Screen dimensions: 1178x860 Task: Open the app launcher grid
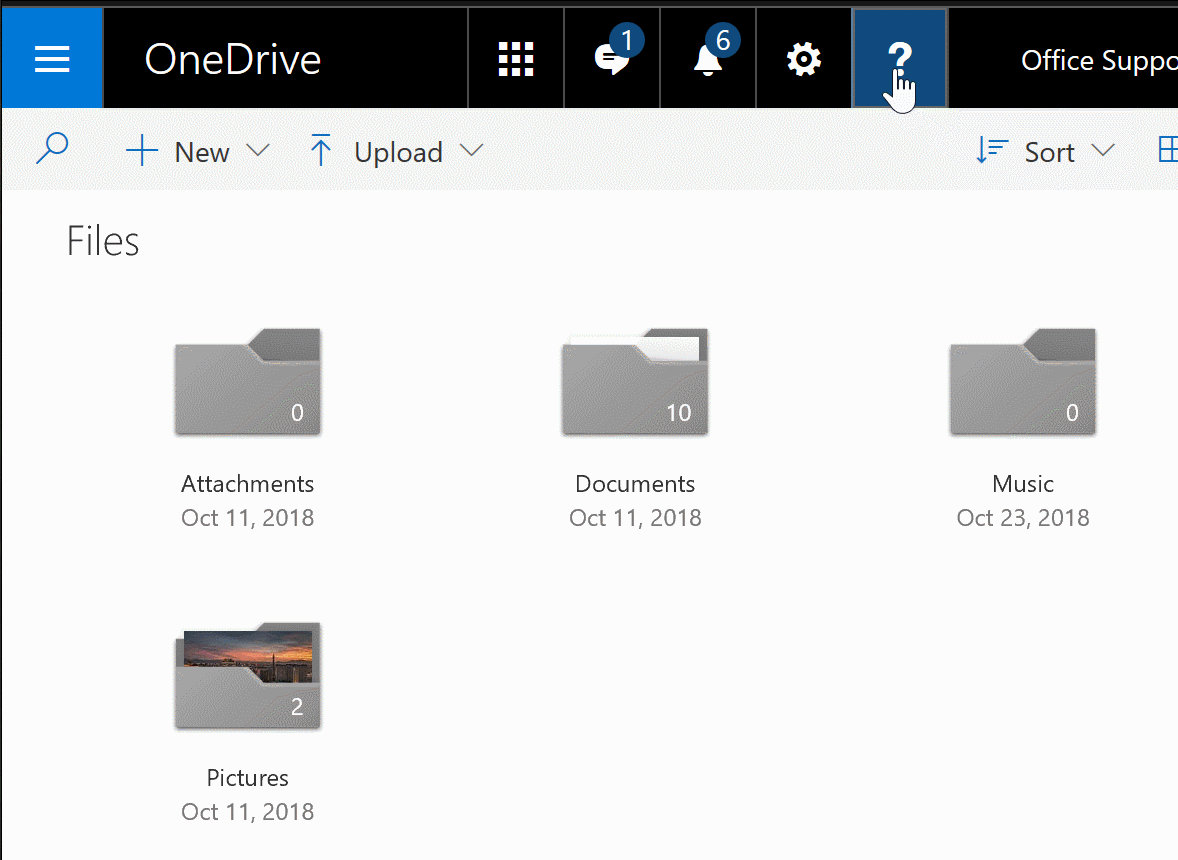516,59
